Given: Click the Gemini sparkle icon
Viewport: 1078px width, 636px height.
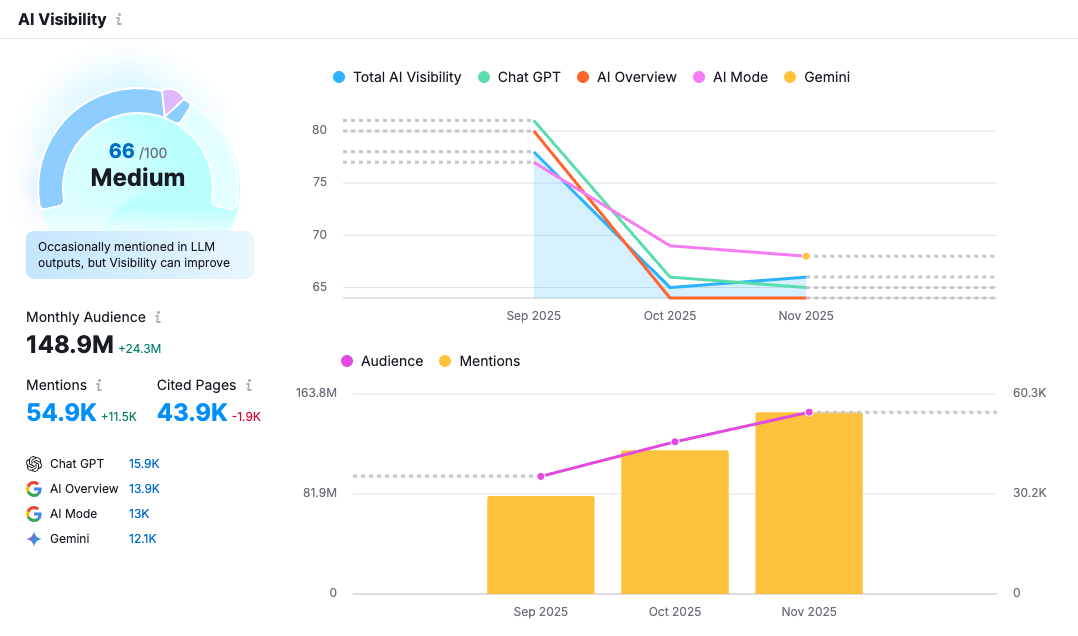Looking at the screenshot, I should click(34, 538).
